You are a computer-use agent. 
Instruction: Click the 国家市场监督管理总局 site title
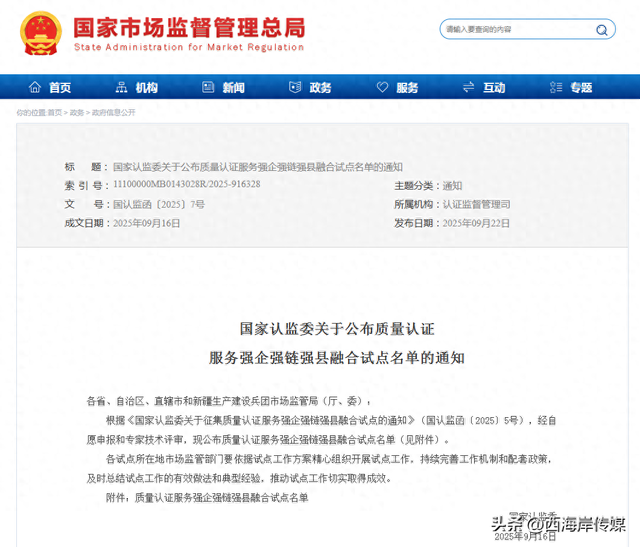189,28
